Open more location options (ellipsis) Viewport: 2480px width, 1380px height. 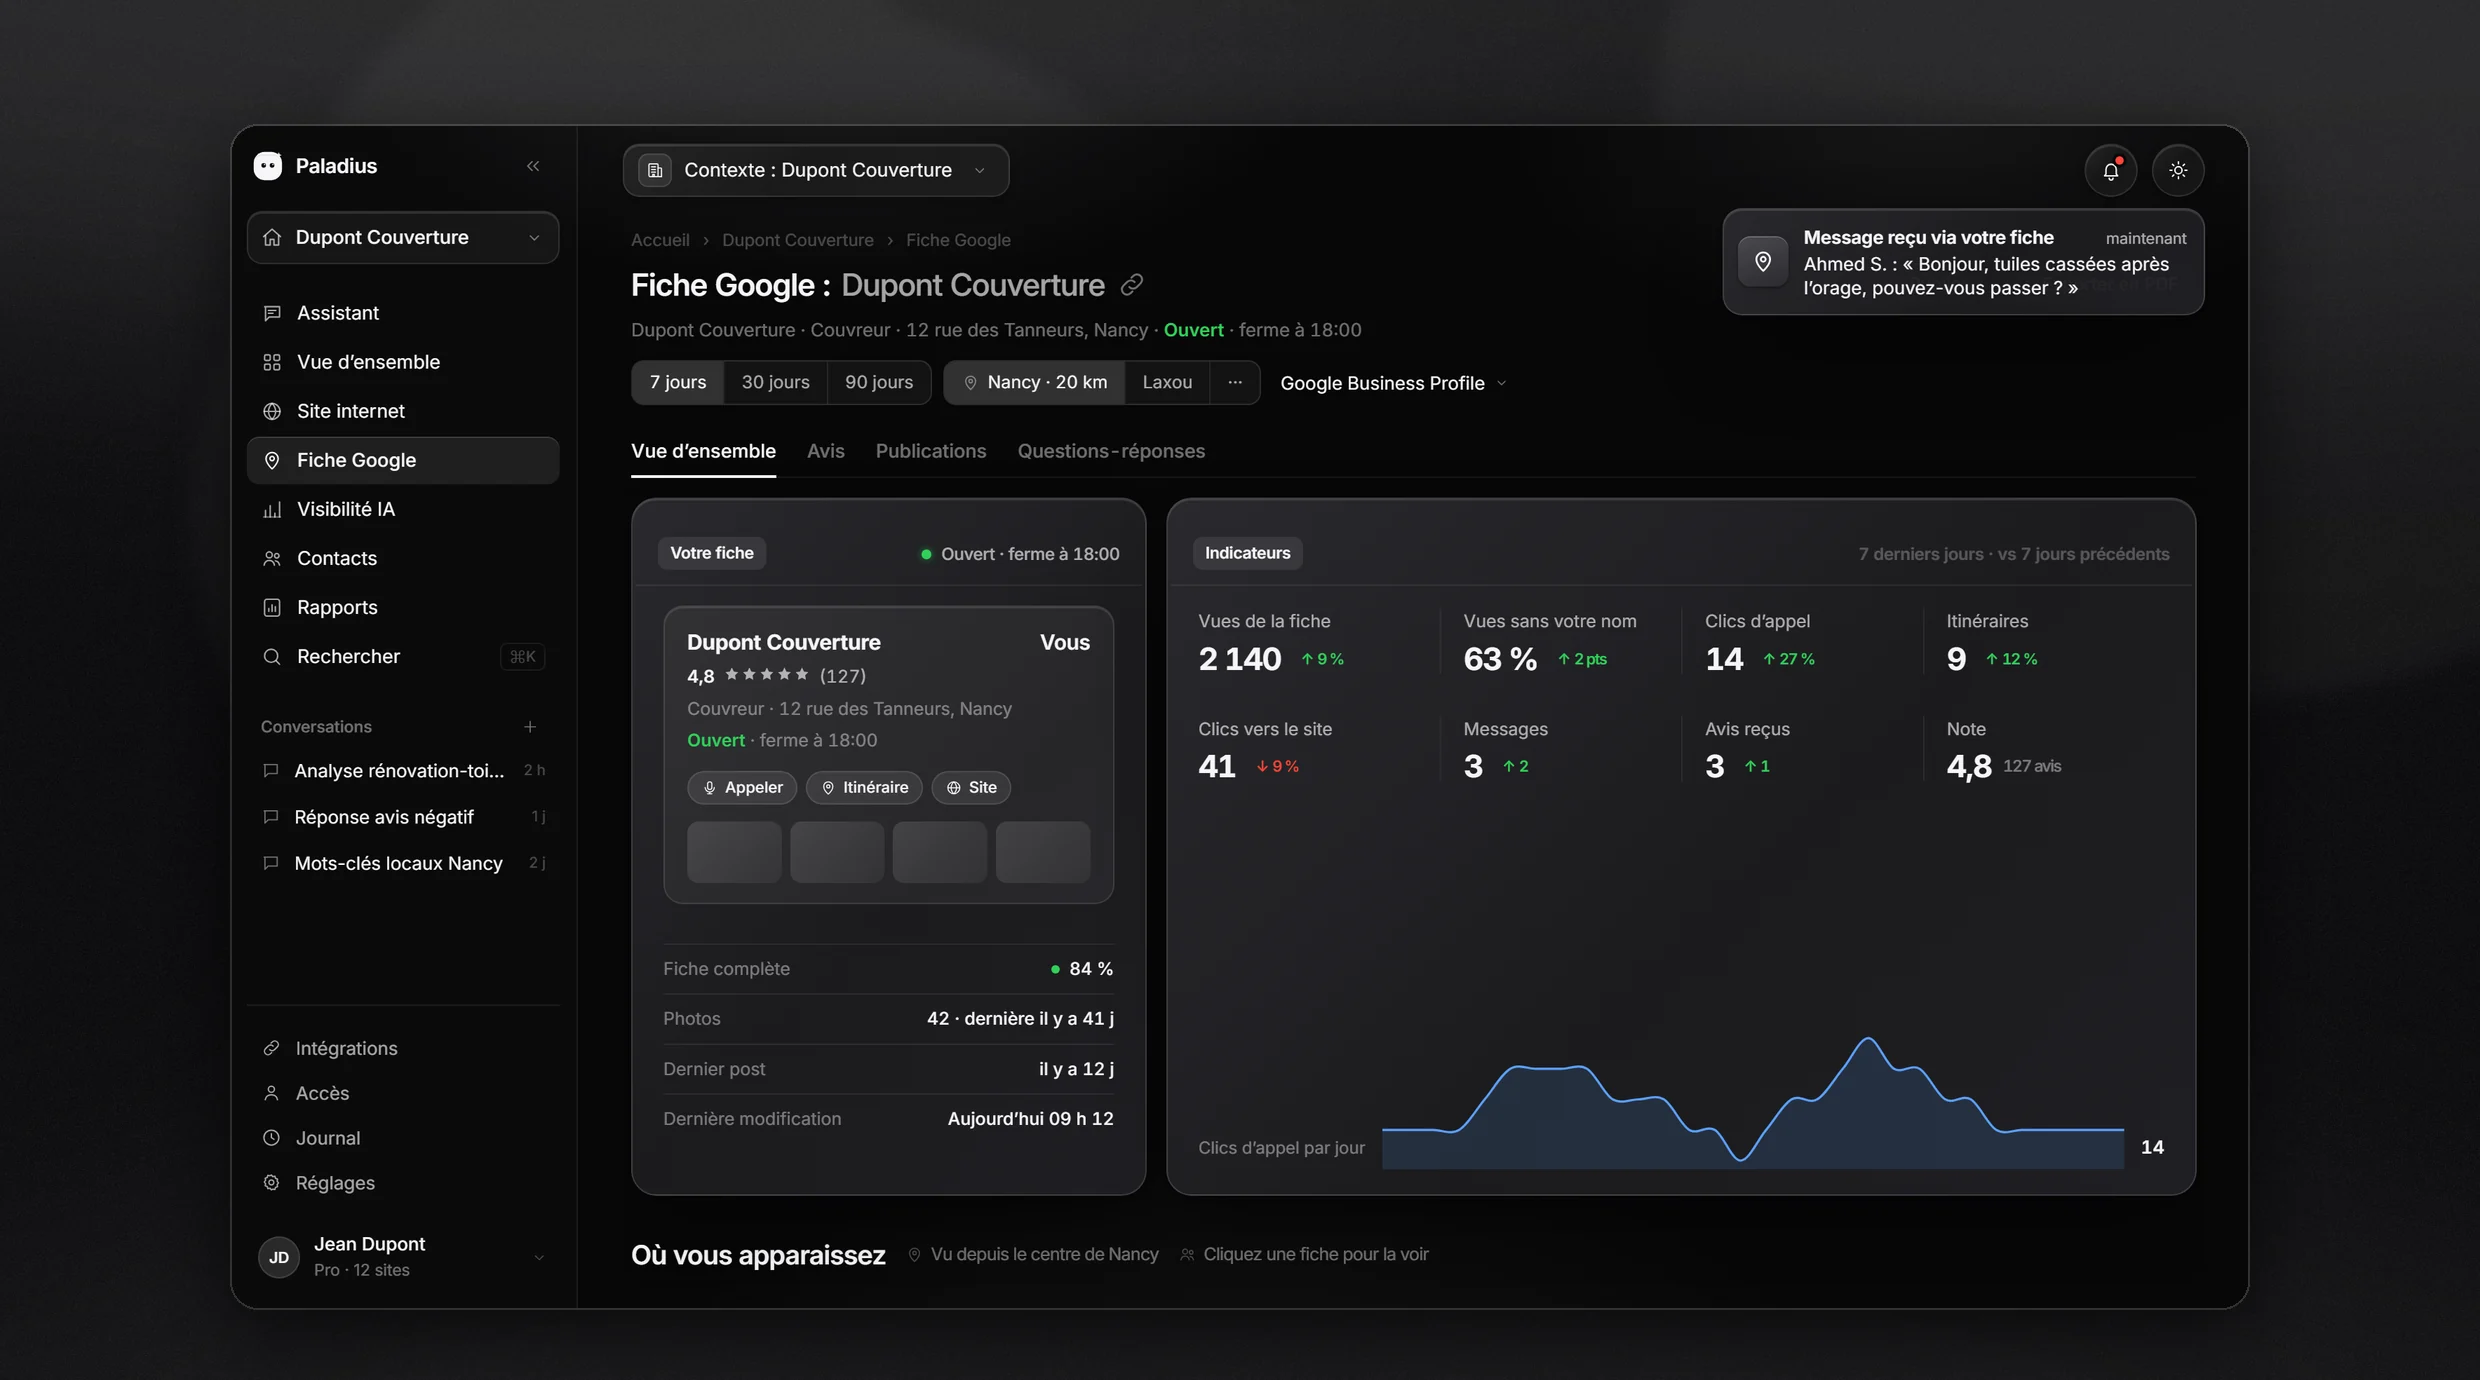pyautogui.click(x=1235, y=382)
